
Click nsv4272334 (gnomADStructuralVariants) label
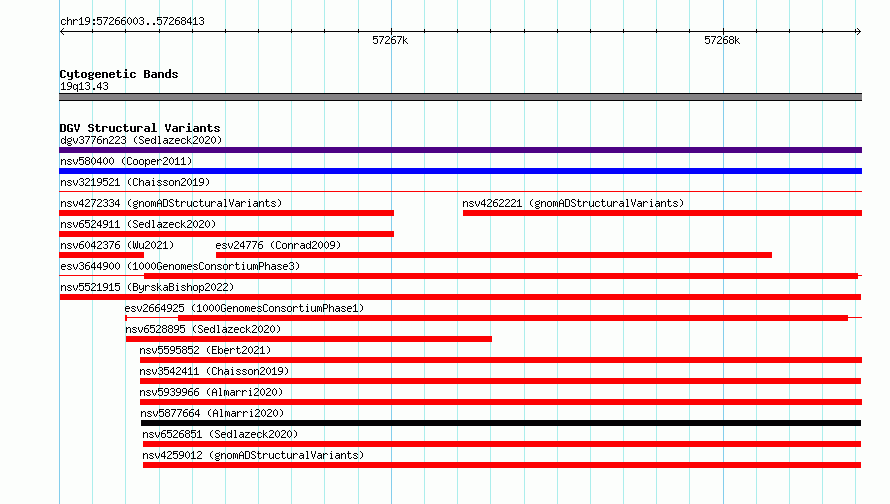coord(171,203)
